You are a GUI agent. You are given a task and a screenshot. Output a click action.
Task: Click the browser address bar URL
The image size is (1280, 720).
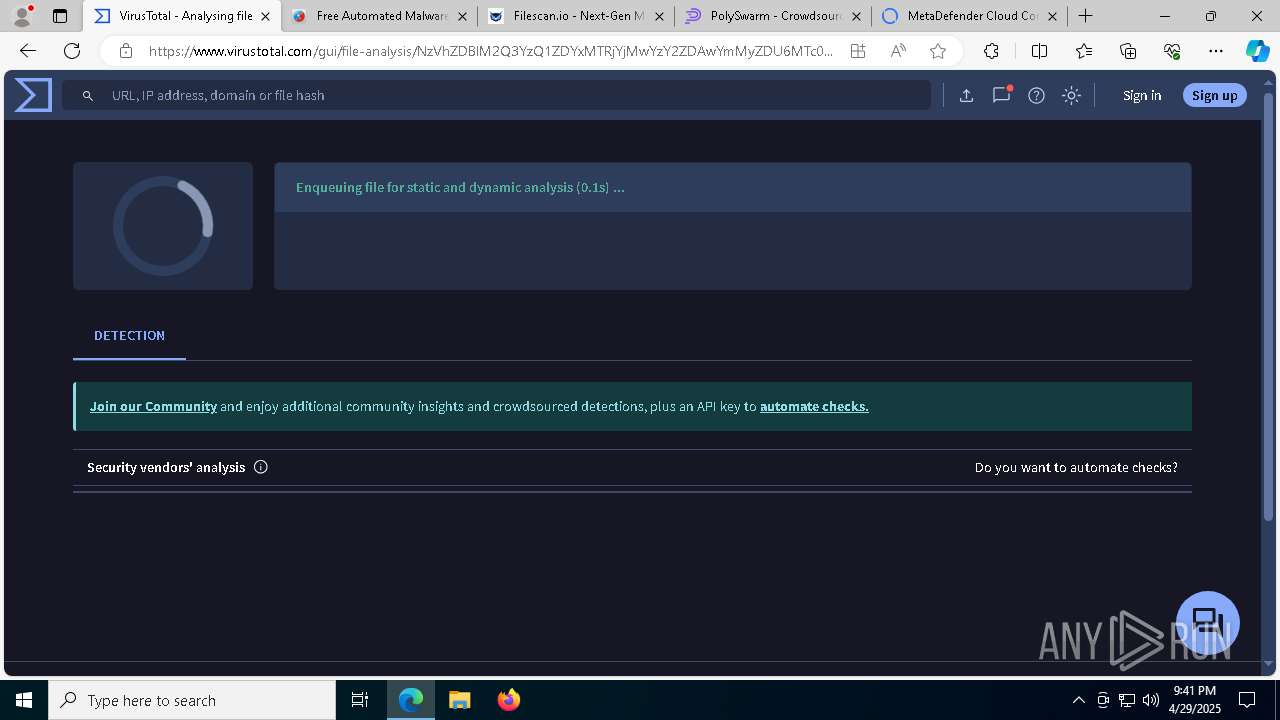click(x=490, y=51)
